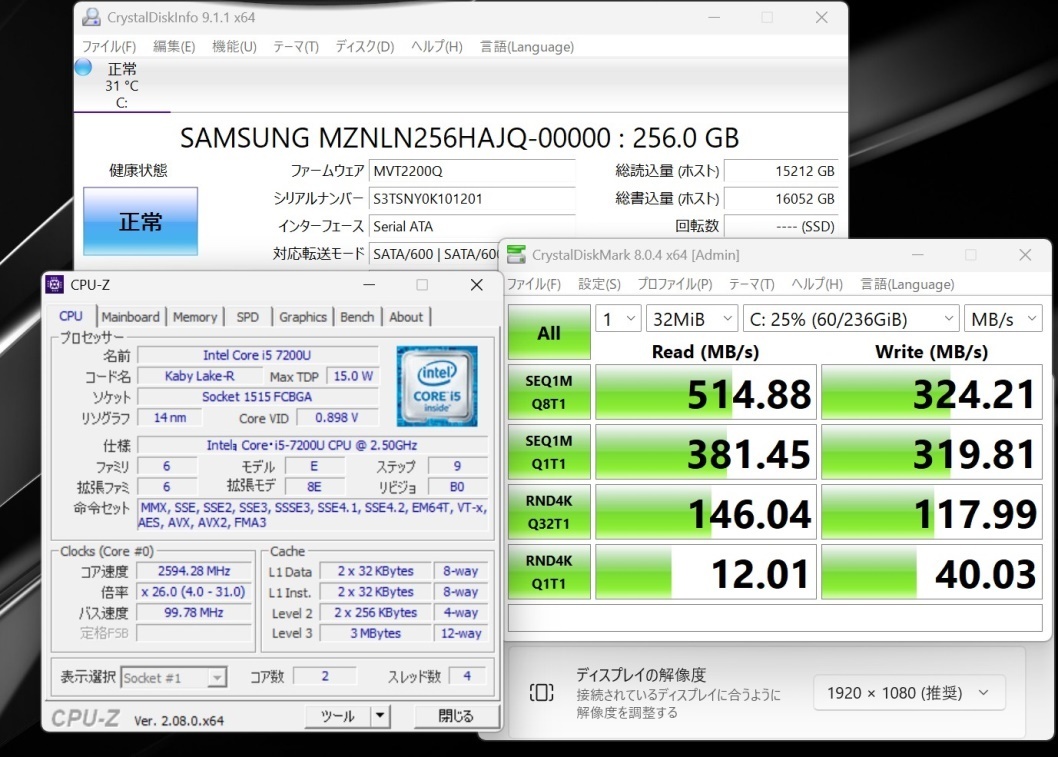Open ディスク(D) menu in CrystalDiskInfo

pos(365,47)
